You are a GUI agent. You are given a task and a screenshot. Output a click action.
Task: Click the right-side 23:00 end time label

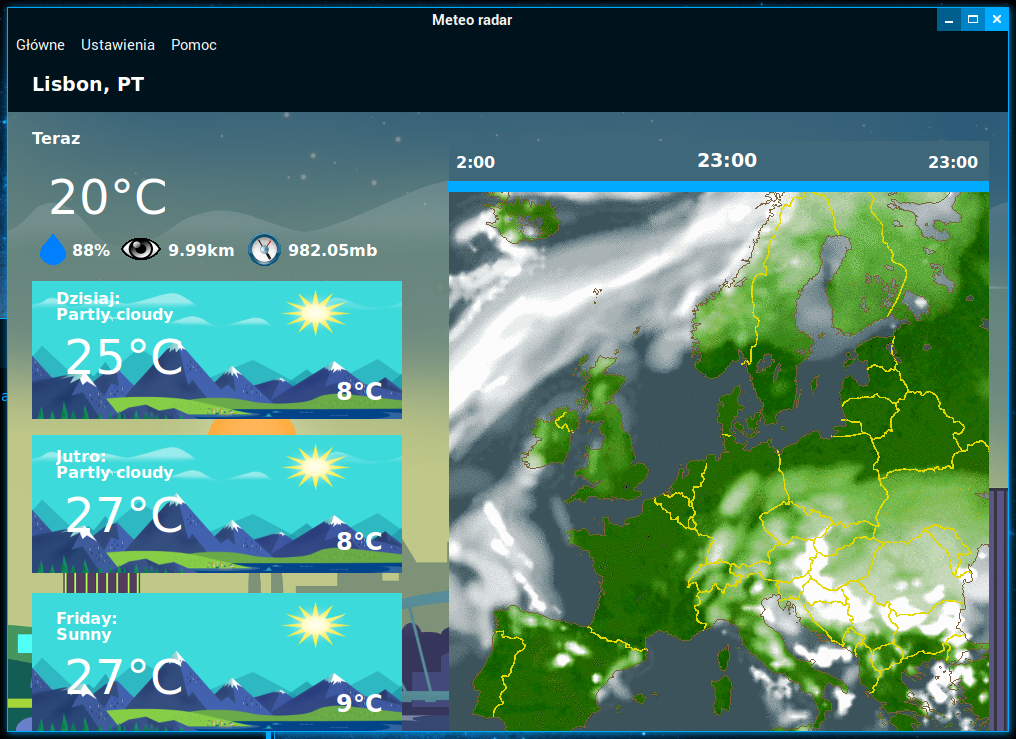[953, 162]
